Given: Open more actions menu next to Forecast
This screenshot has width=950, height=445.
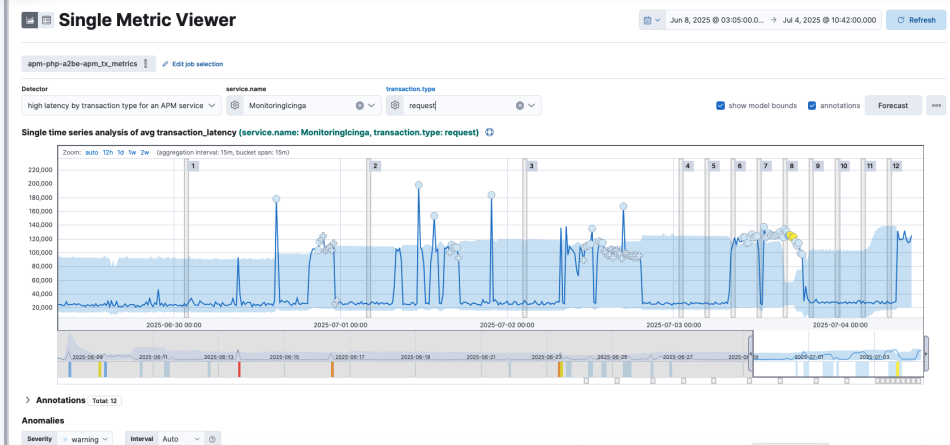Looking at the screenshot, I should [x=936, y=105].
